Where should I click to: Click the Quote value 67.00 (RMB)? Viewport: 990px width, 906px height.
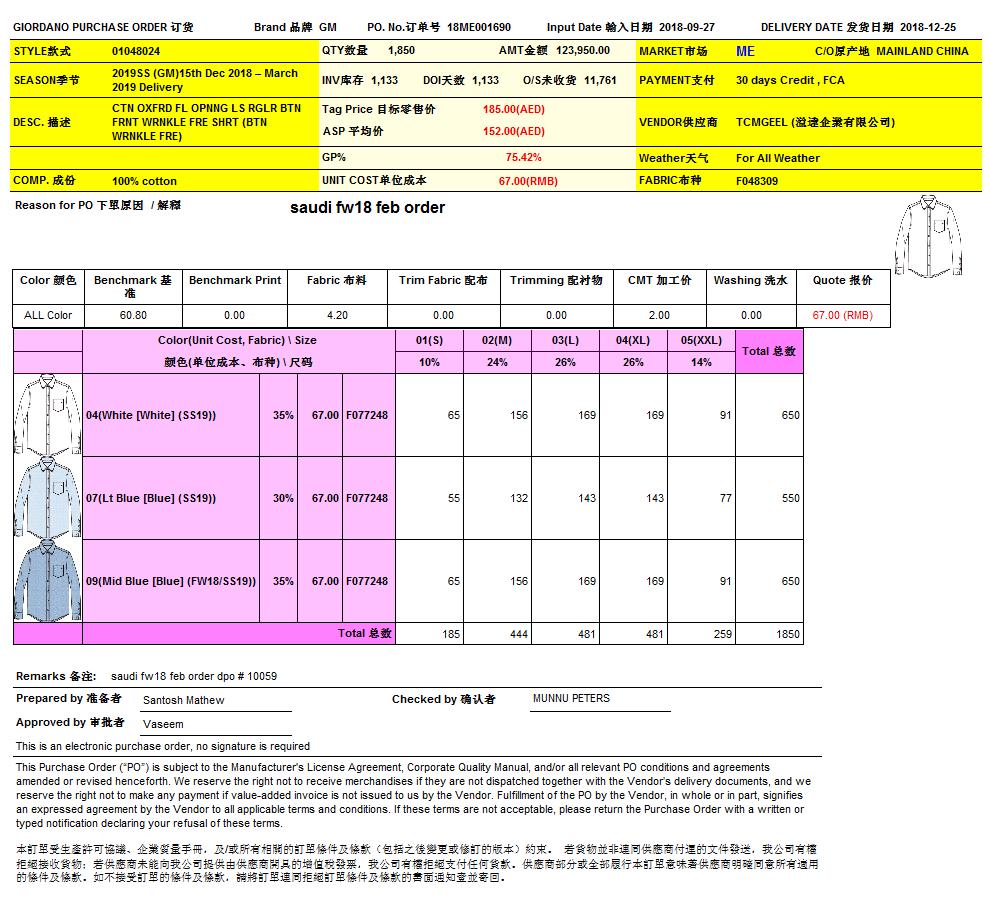coord(842,315)
